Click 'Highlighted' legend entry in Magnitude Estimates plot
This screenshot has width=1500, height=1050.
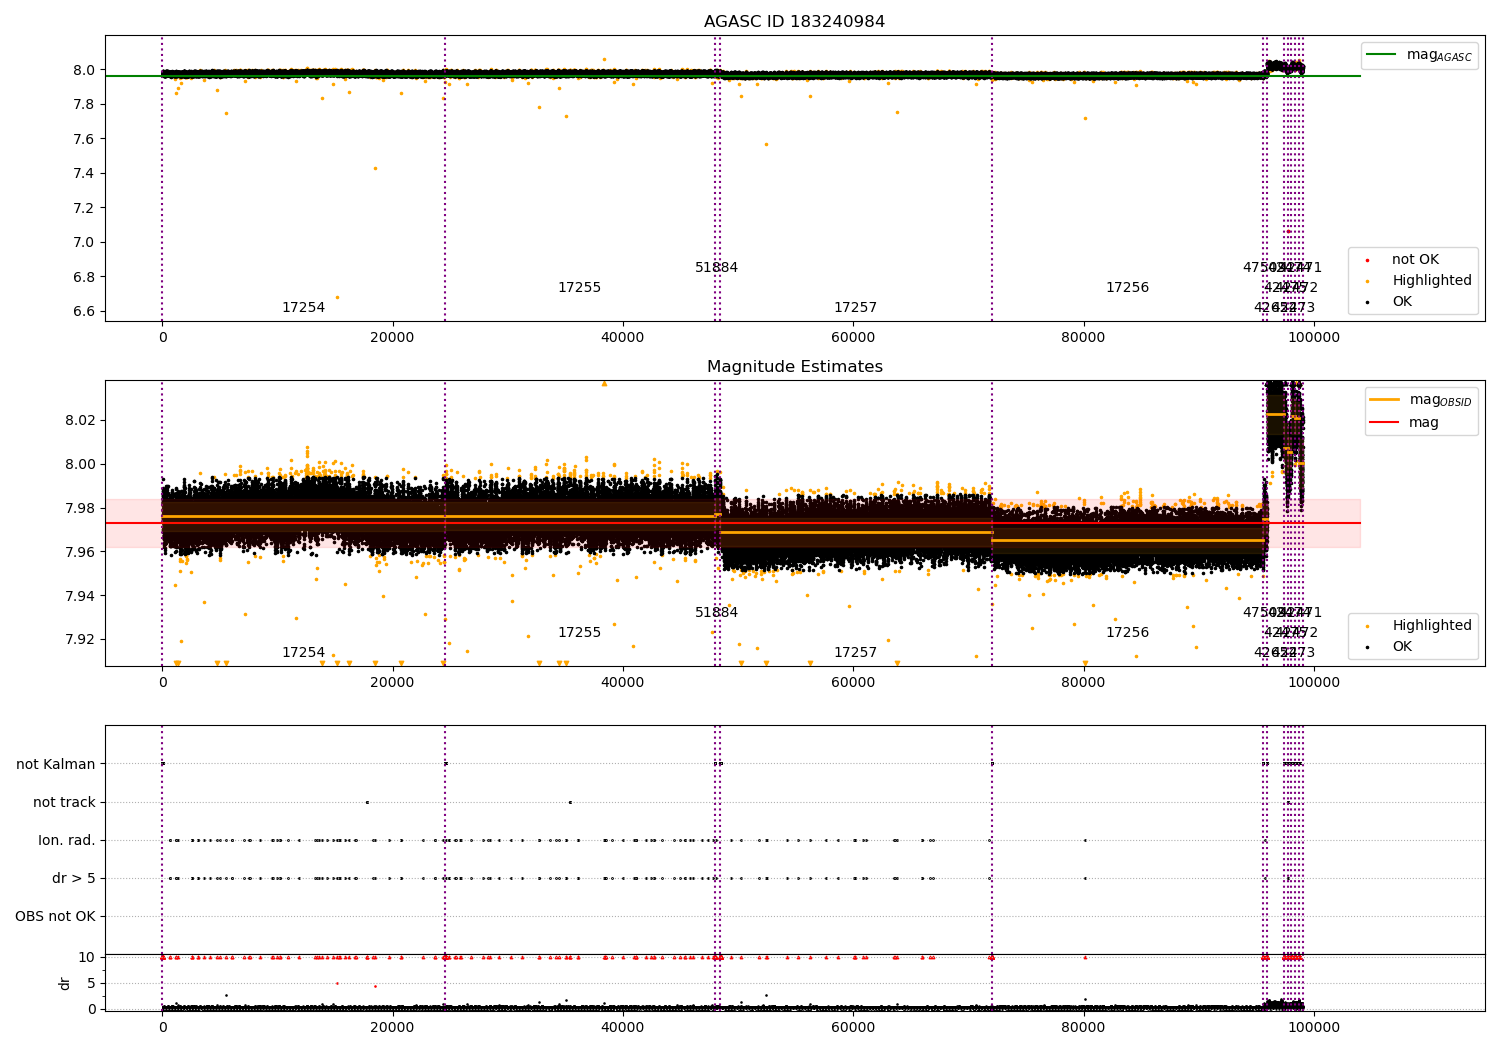coord(1418,626)
